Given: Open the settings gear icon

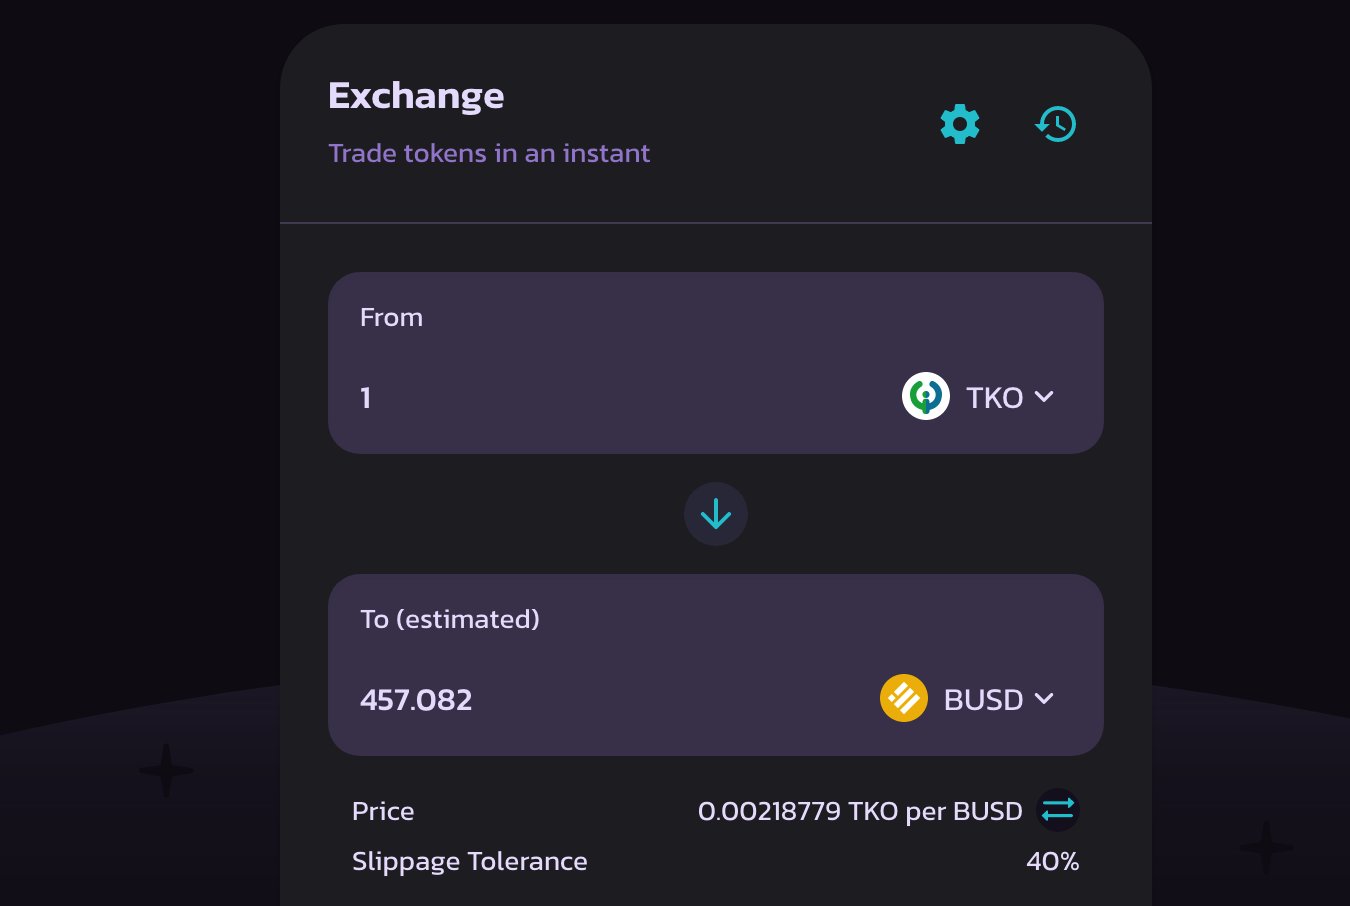Looking at the screenshot, I should click(960, 124).
